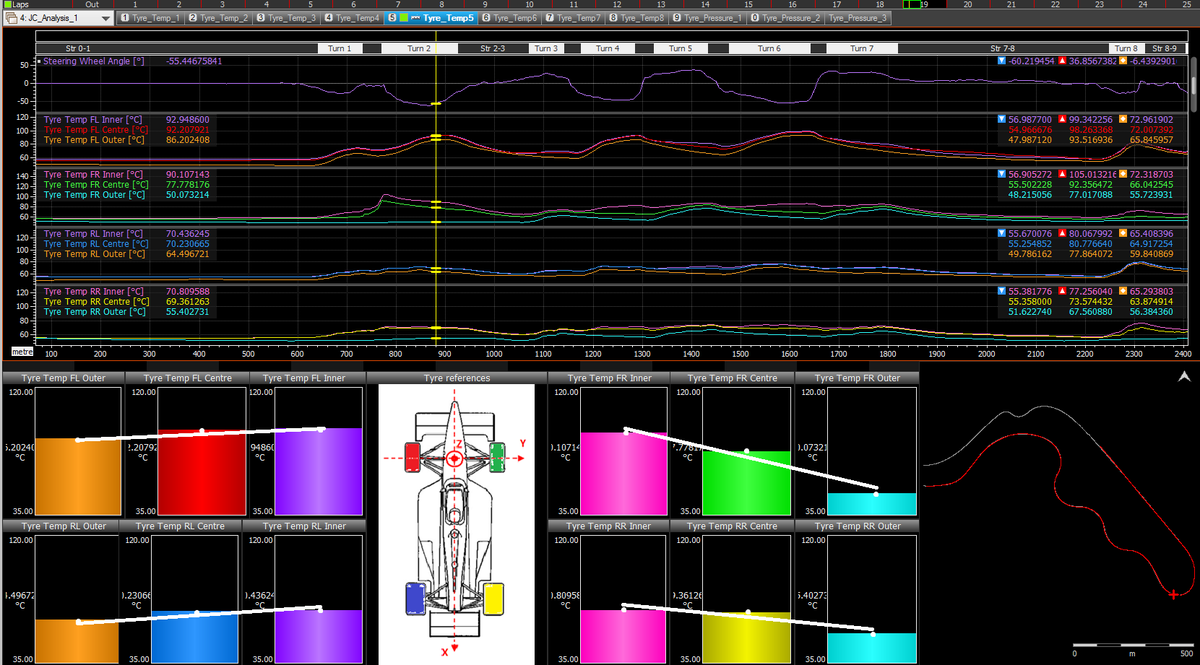
Task: Open the JC_Analysis_1 workbook dropdown
Action: click(x=58, y=18)
